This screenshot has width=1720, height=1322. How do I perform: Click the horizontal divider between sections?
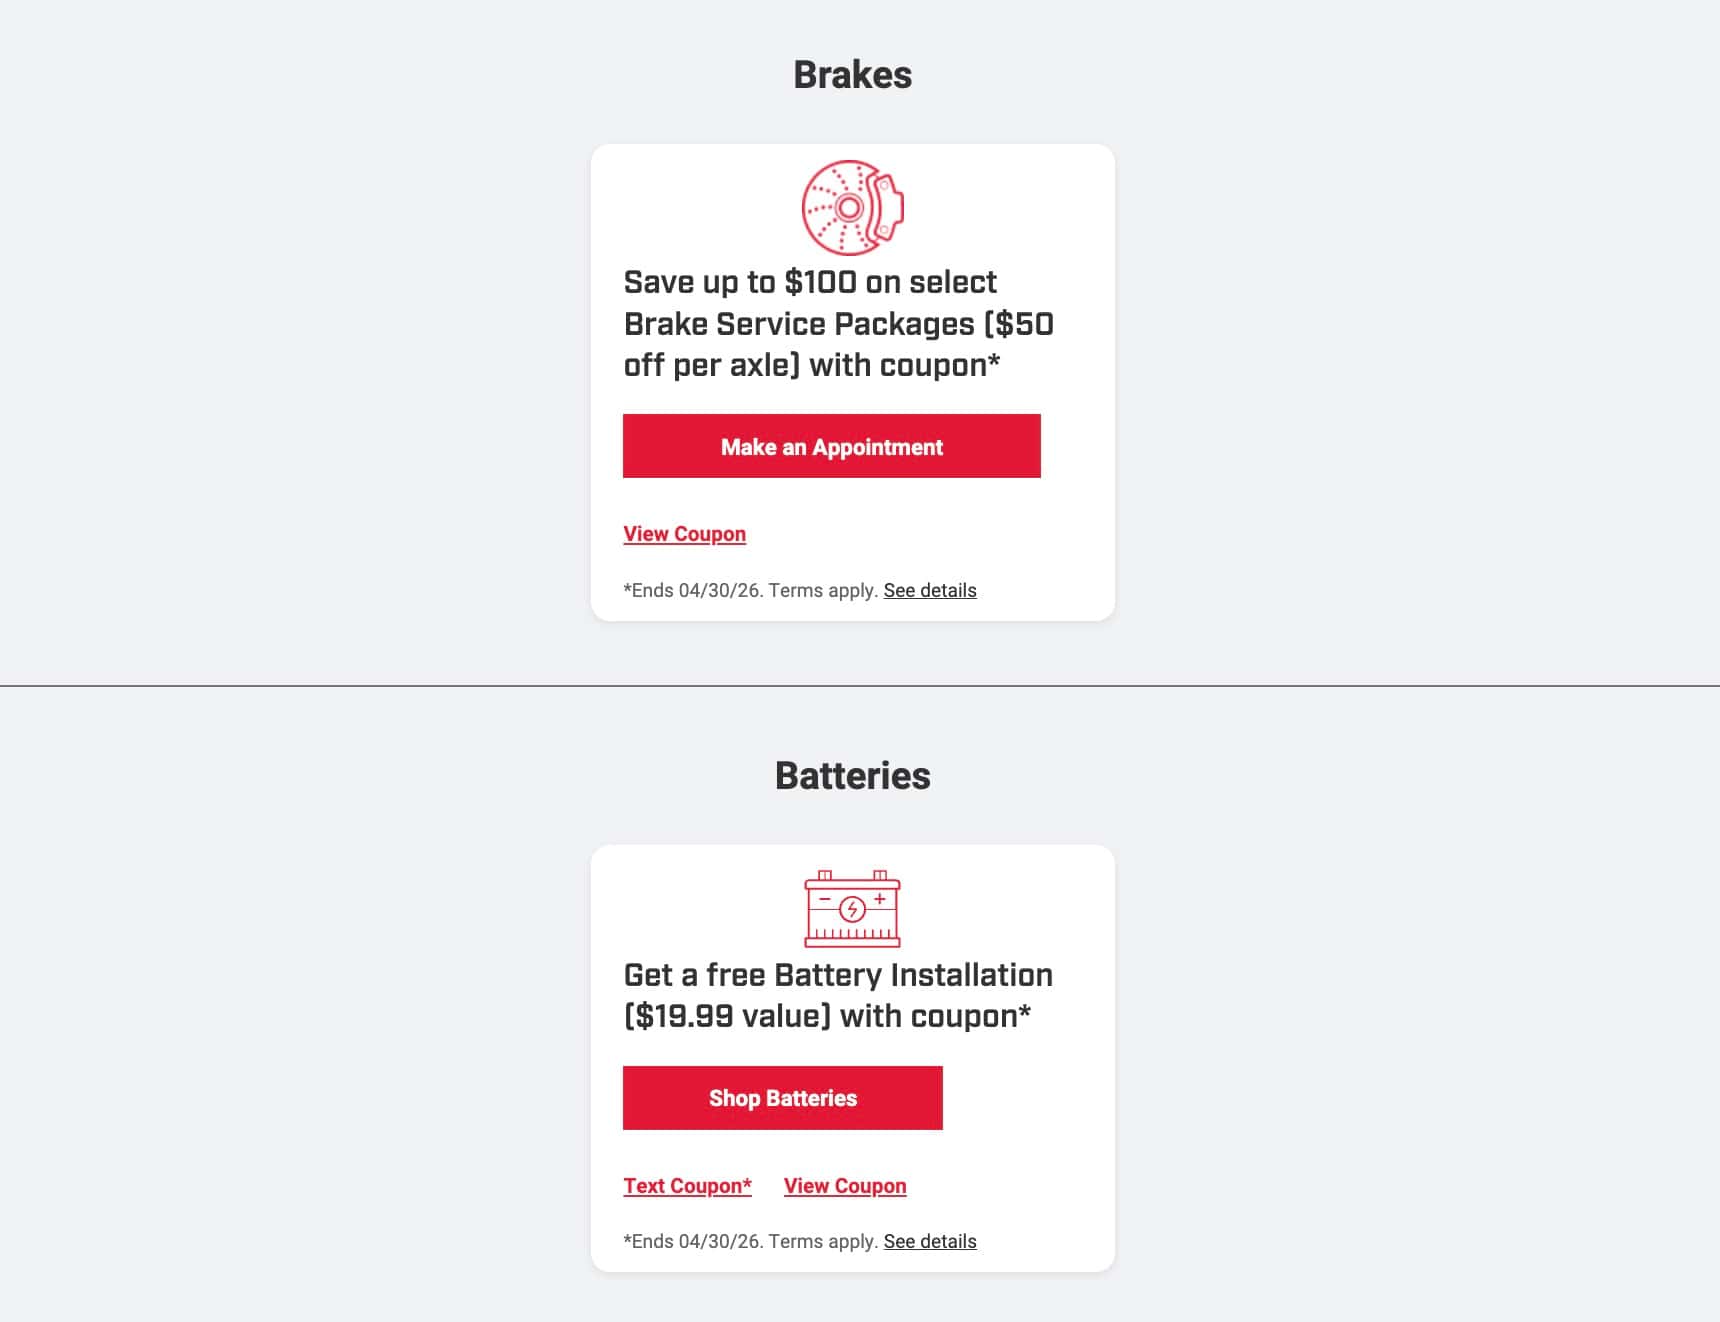[300, 686]
